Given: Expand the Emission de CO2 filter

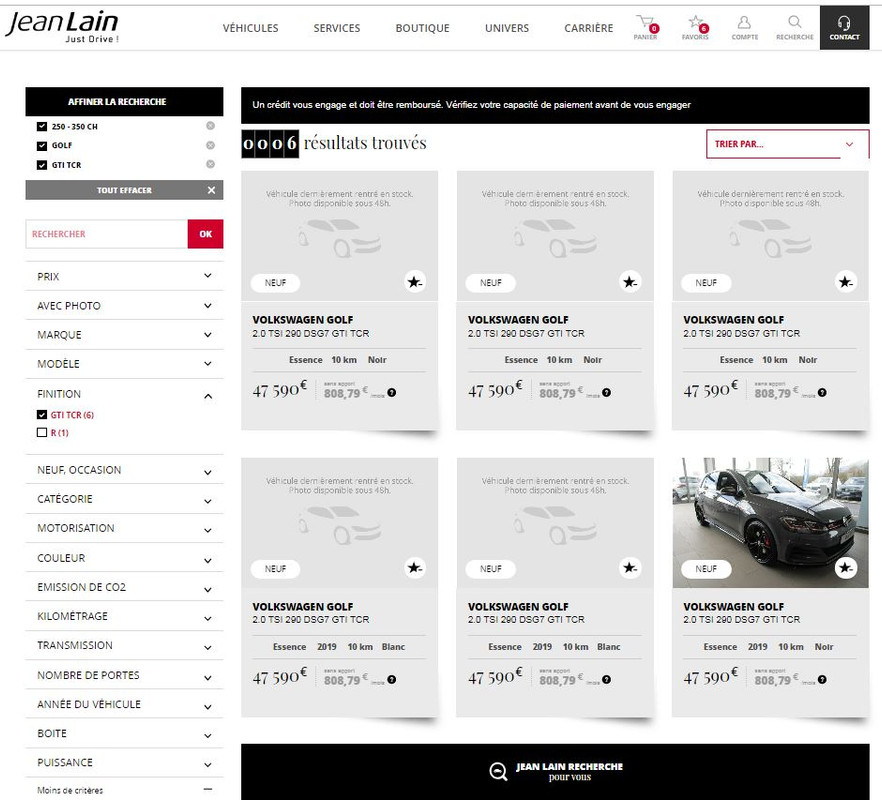Looking at the screenshot, I should [x=124, y=587].
